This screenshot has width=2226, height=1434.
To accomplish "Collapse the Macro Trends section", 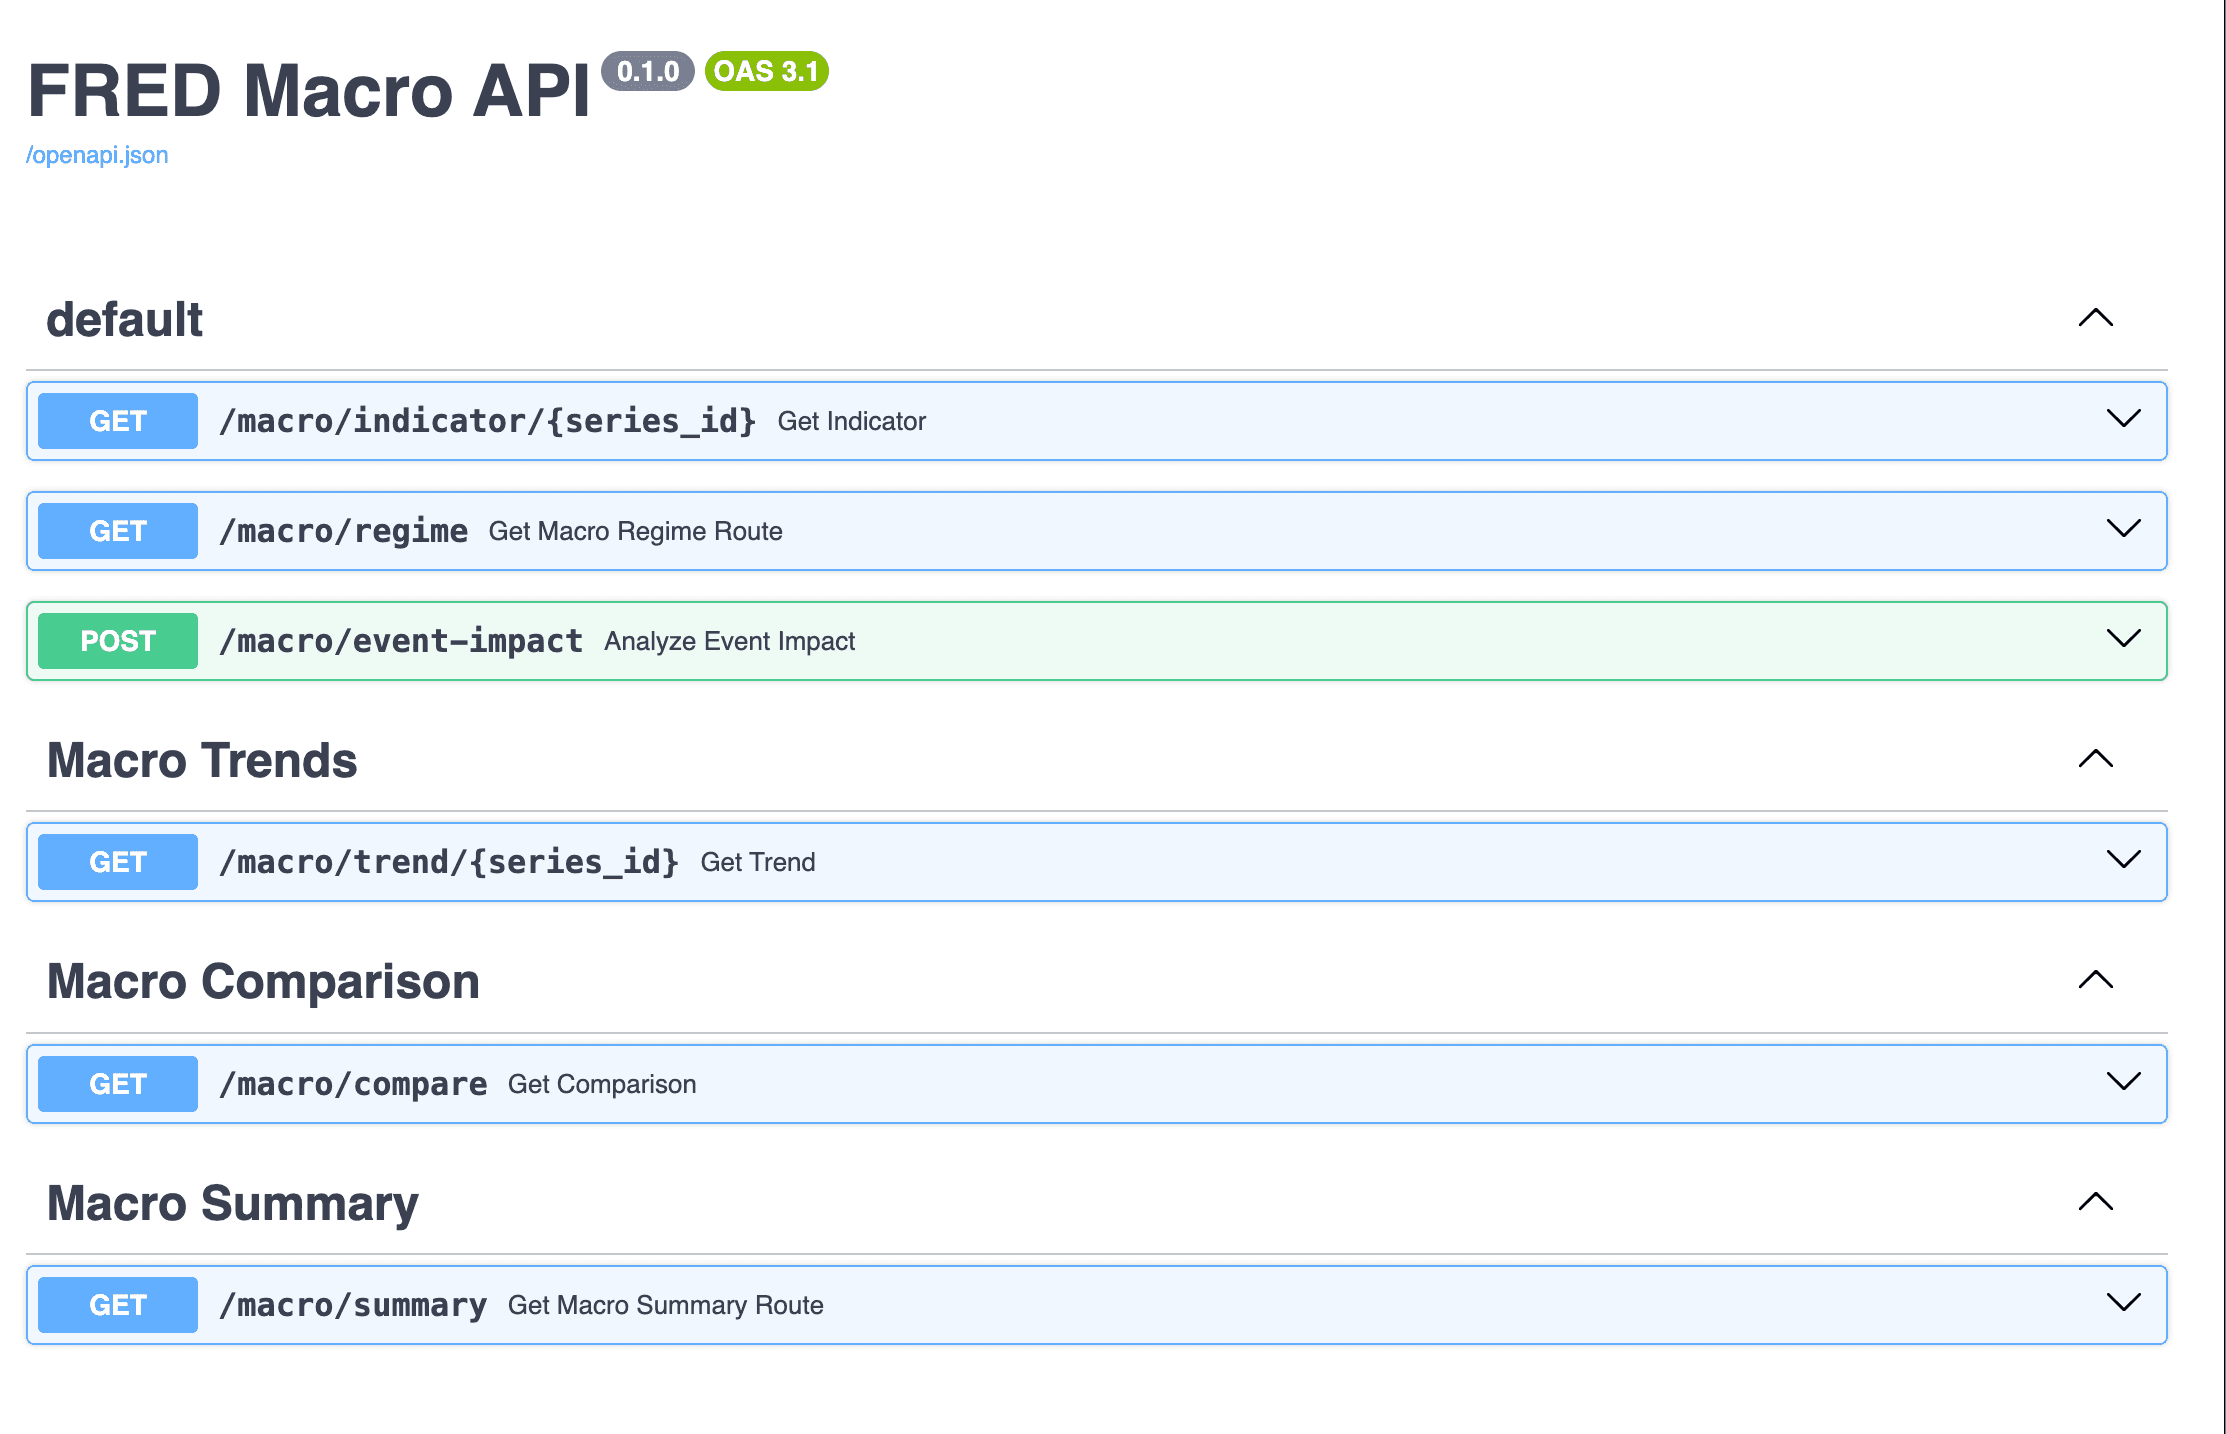I will (x=2096, y=760).
